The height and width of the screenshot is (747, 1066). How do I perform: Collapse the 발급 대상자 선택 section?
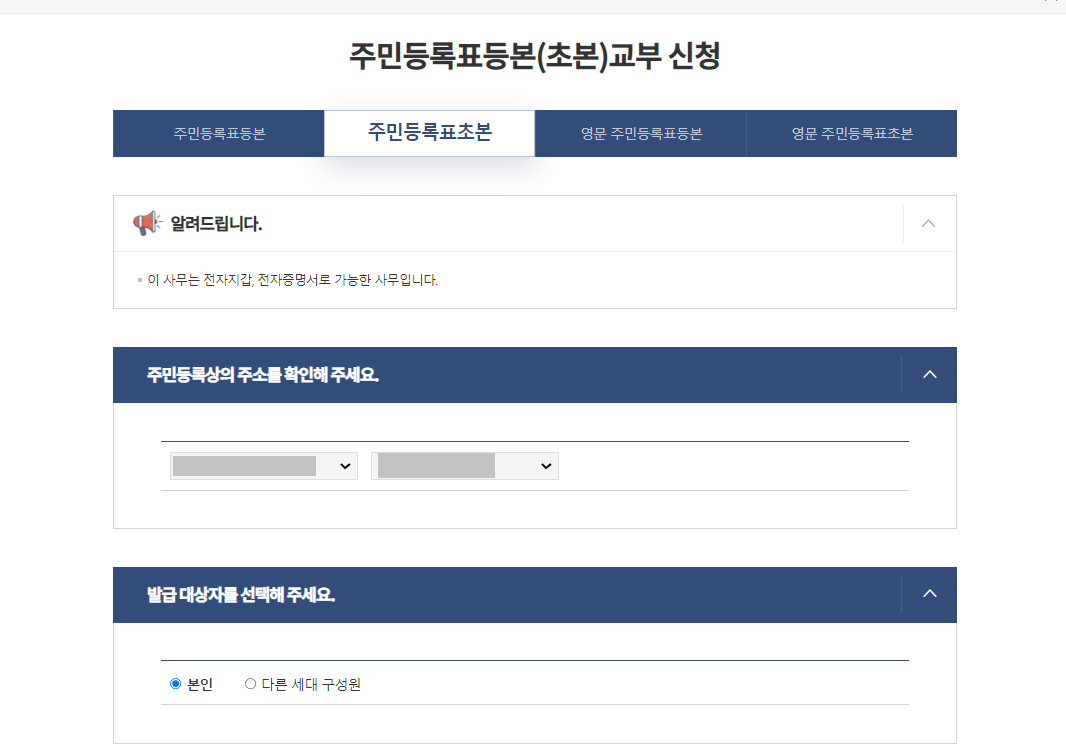(929, 594)
